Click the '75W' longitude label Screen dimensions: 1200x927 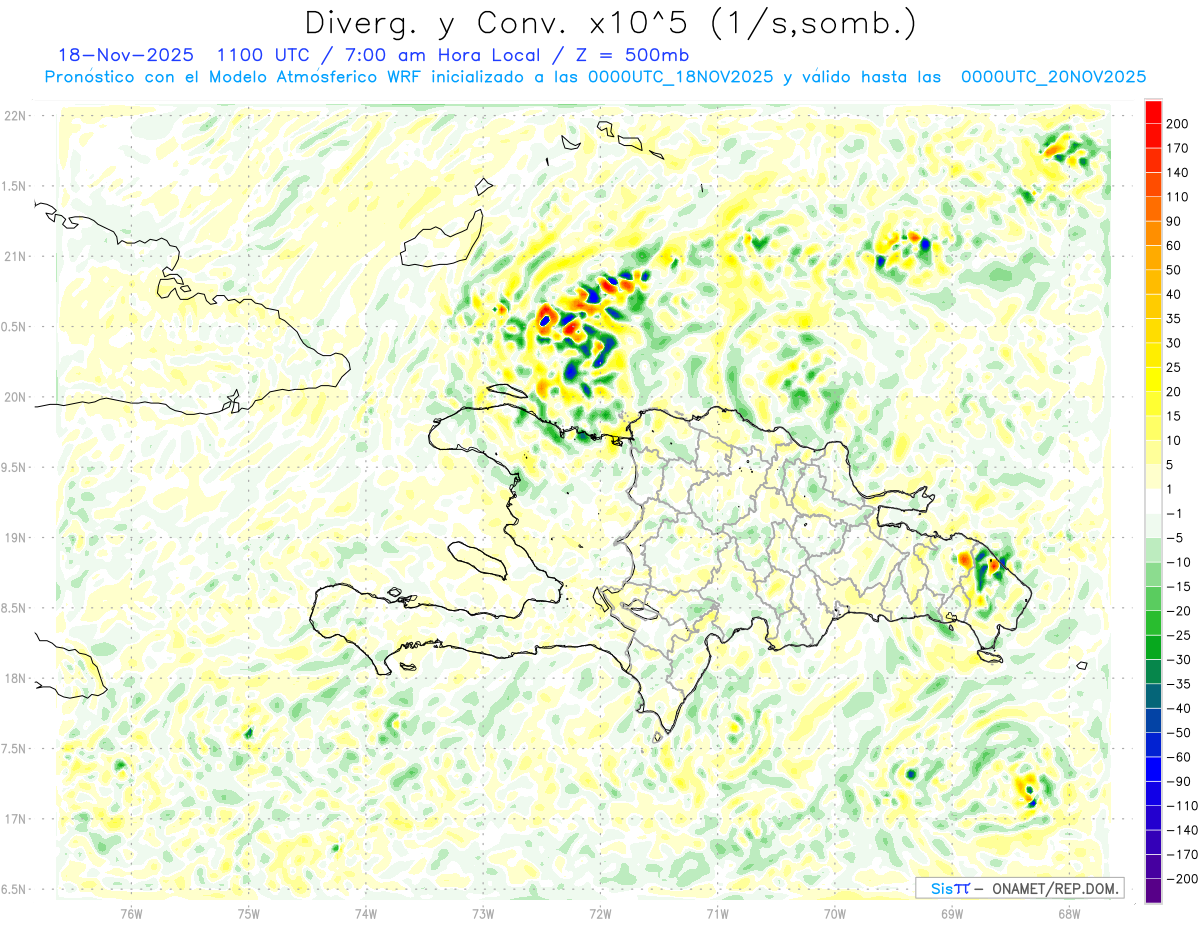[249, 912]
